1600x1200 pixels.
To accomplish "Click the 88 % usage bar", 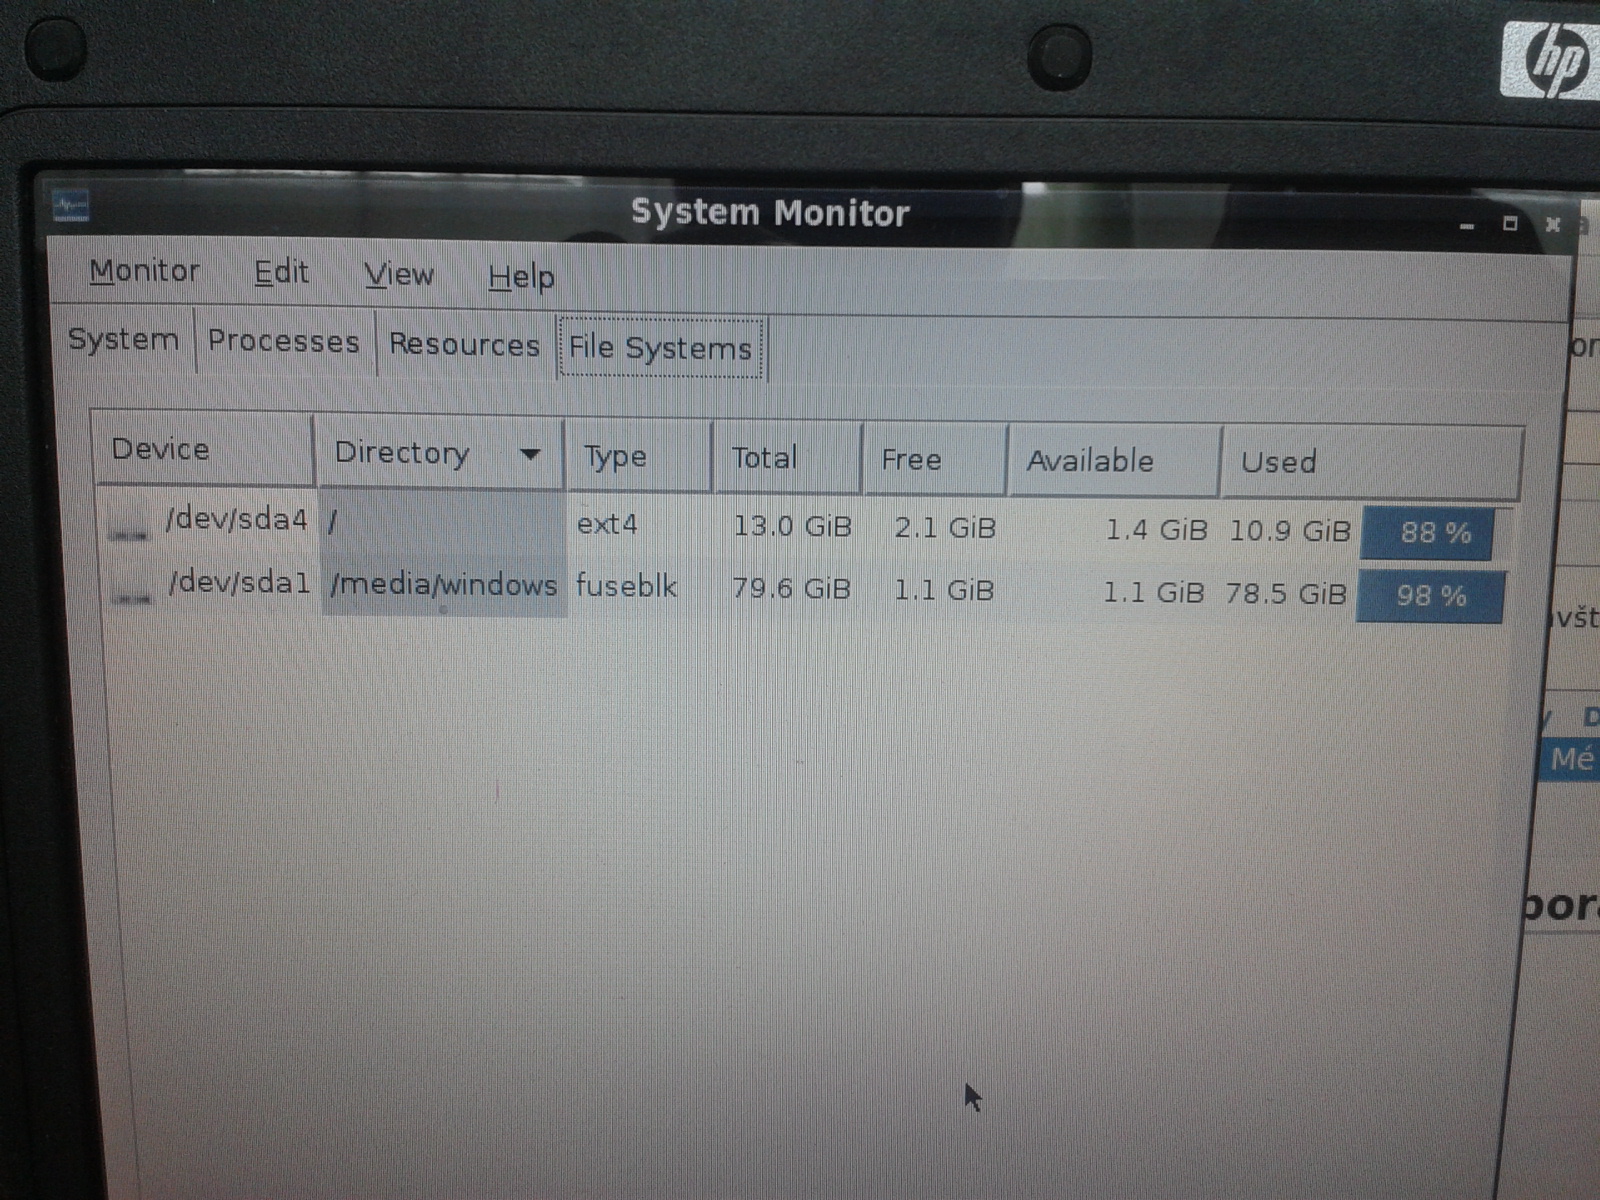I will pos(1435,532).
